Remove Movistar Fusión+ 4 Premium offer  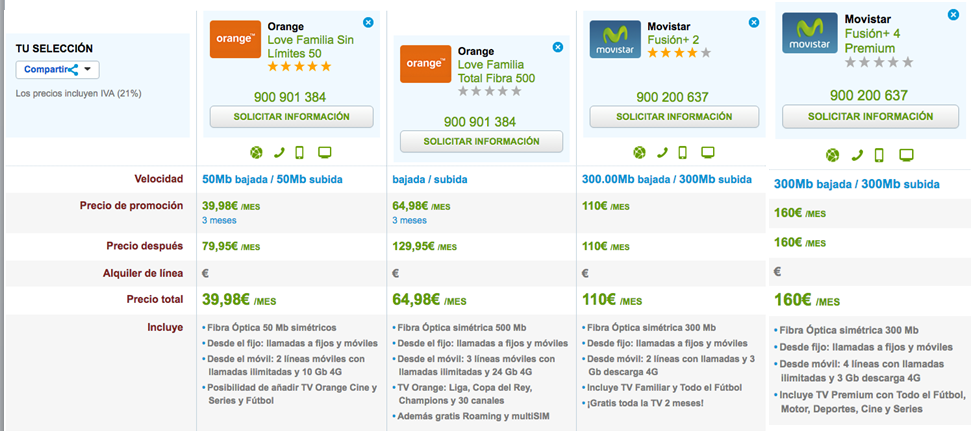[x=953, y=14]
